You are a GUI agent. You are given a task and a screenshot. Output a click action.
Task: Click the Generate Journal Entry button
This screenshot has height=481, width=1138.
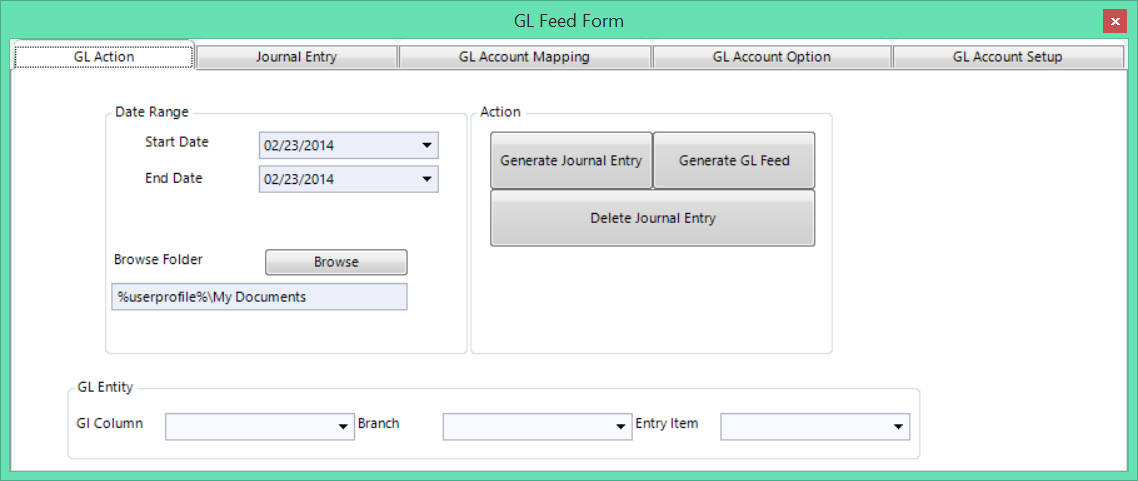click(571, 160)
